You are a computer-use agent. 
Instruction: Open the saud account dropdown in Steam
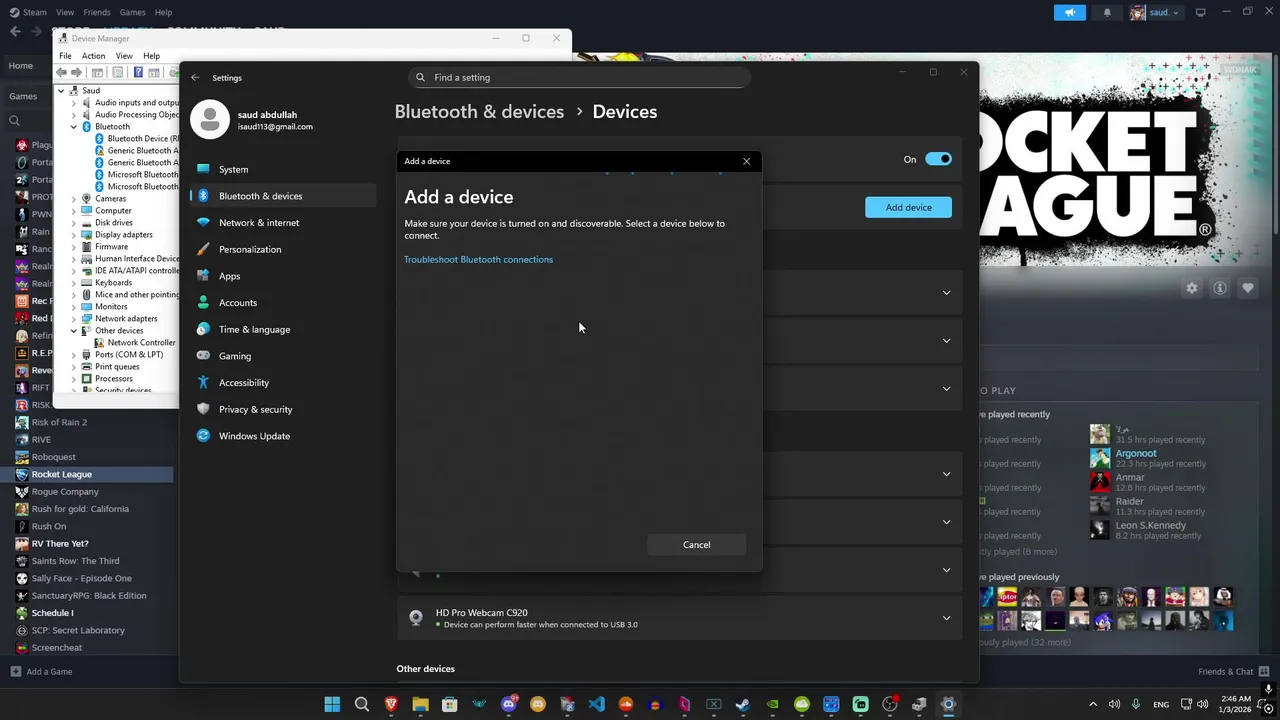pyautogui.click(x=1155, y=12)
